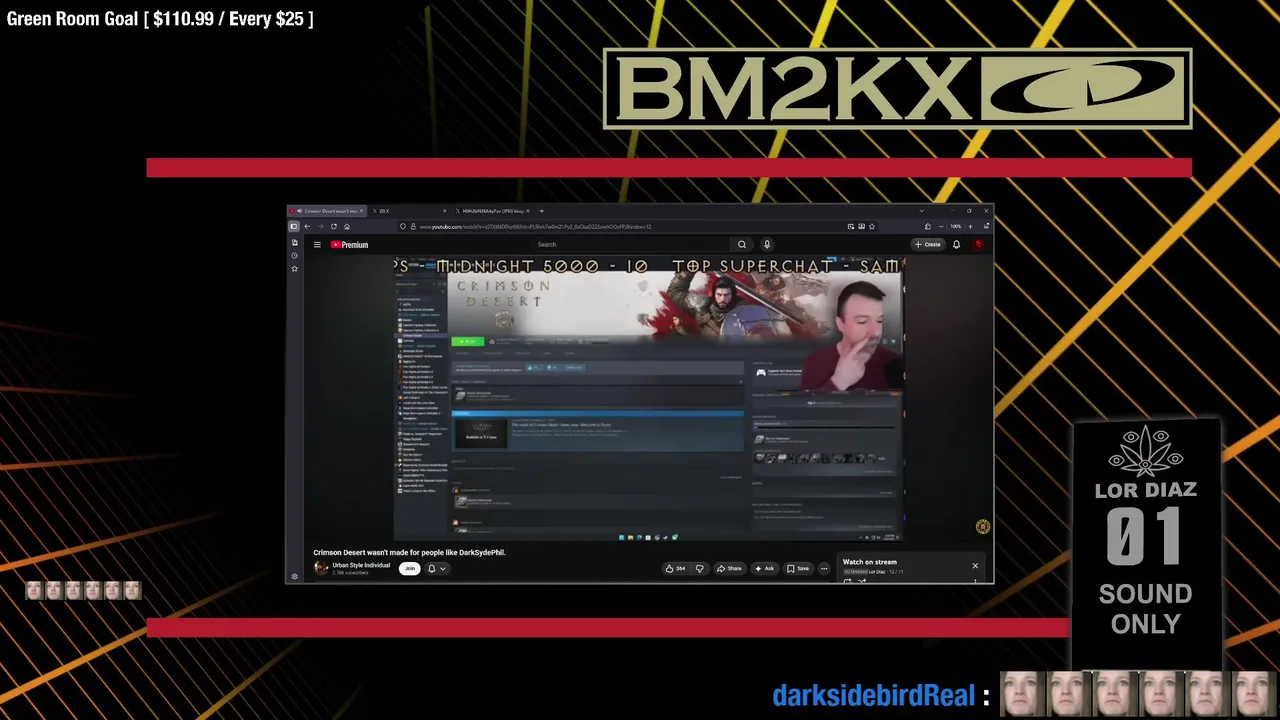Open YouTube notifications bell in the header
The image size is (1280, 720).
click(x=956, y=244)
